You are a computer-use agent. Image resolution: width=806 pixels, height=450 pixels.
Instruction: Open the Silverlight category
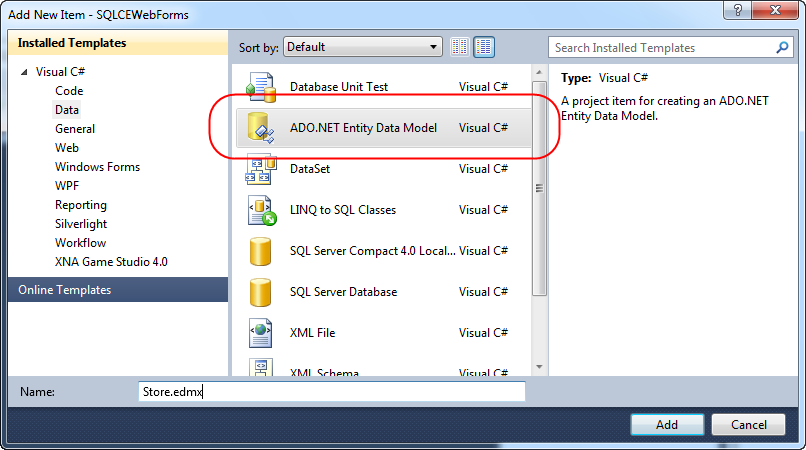click(81, 224)
